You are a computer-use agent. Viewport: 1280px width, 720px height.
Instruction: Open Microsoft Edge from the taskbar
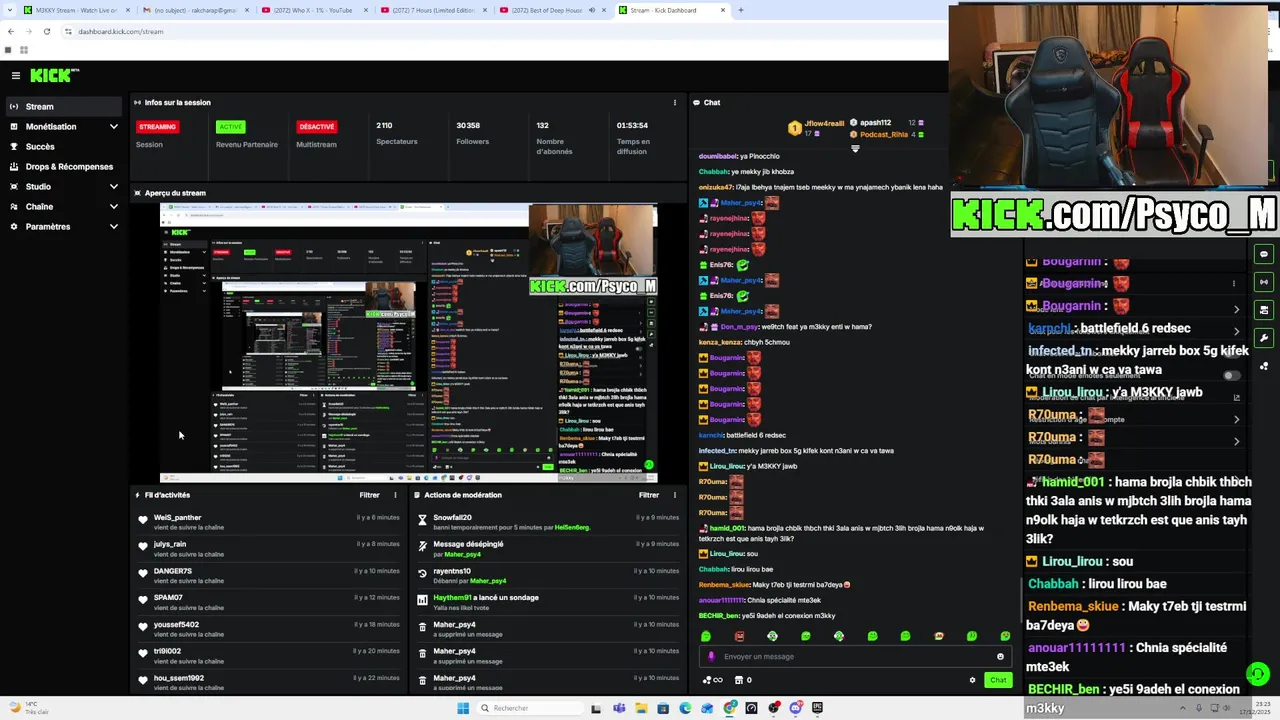click(685, 708)
